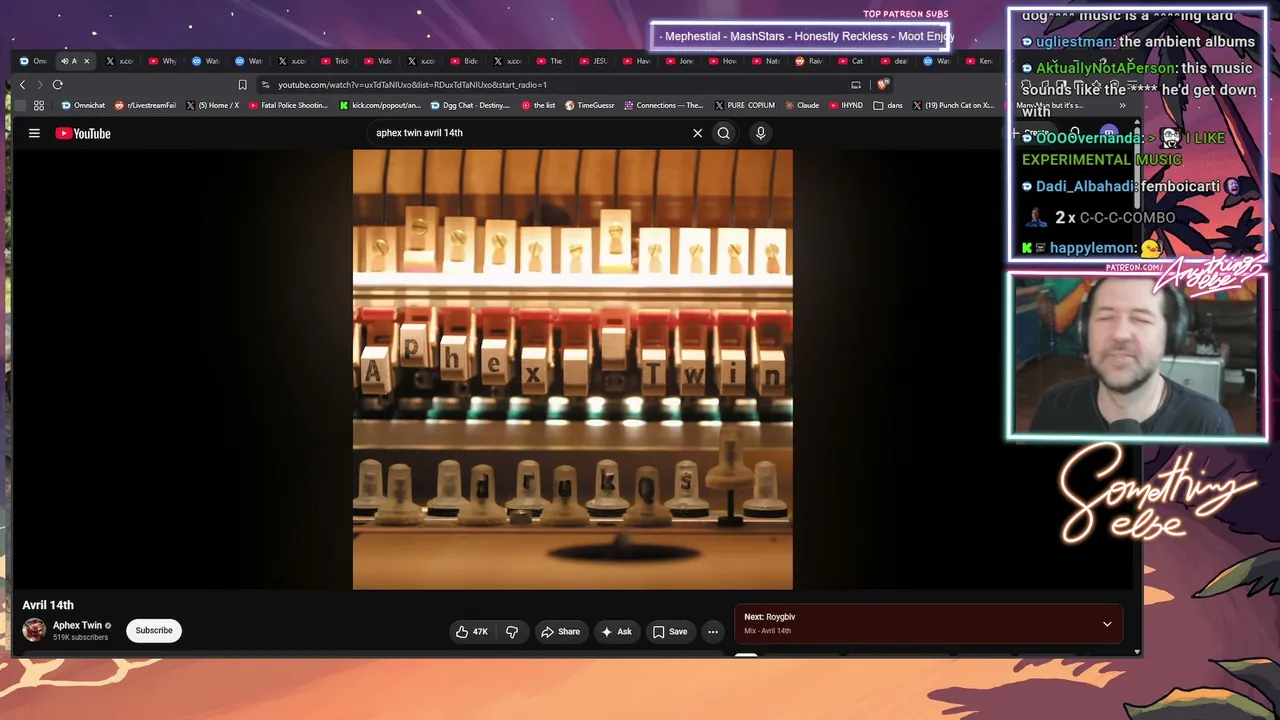
Task: Open the Claude bookmark
Action: pos(801,105)
